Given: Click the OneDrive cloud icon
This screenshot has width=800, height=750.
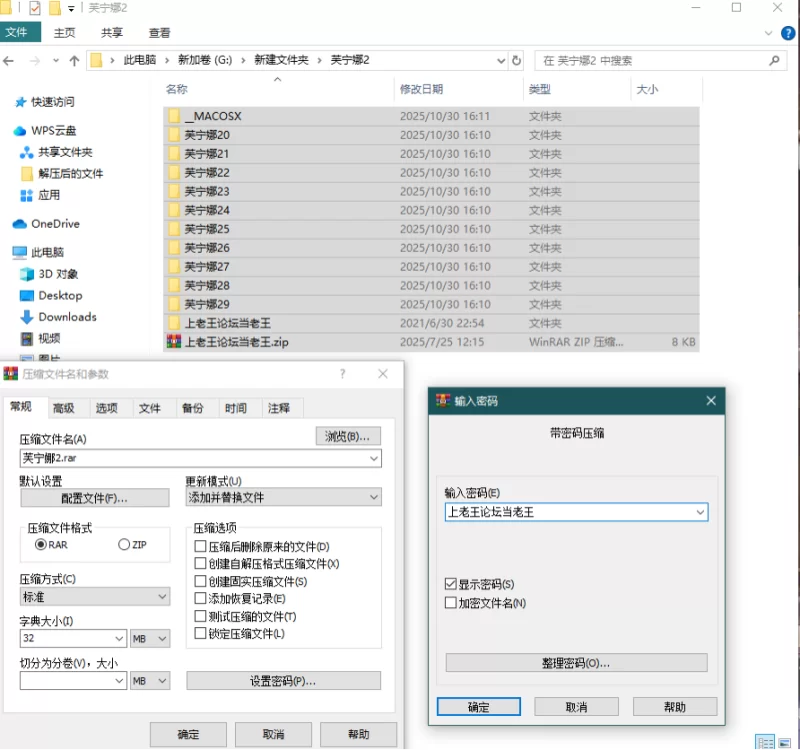Looking at the screenshot, I should (20, 224).
